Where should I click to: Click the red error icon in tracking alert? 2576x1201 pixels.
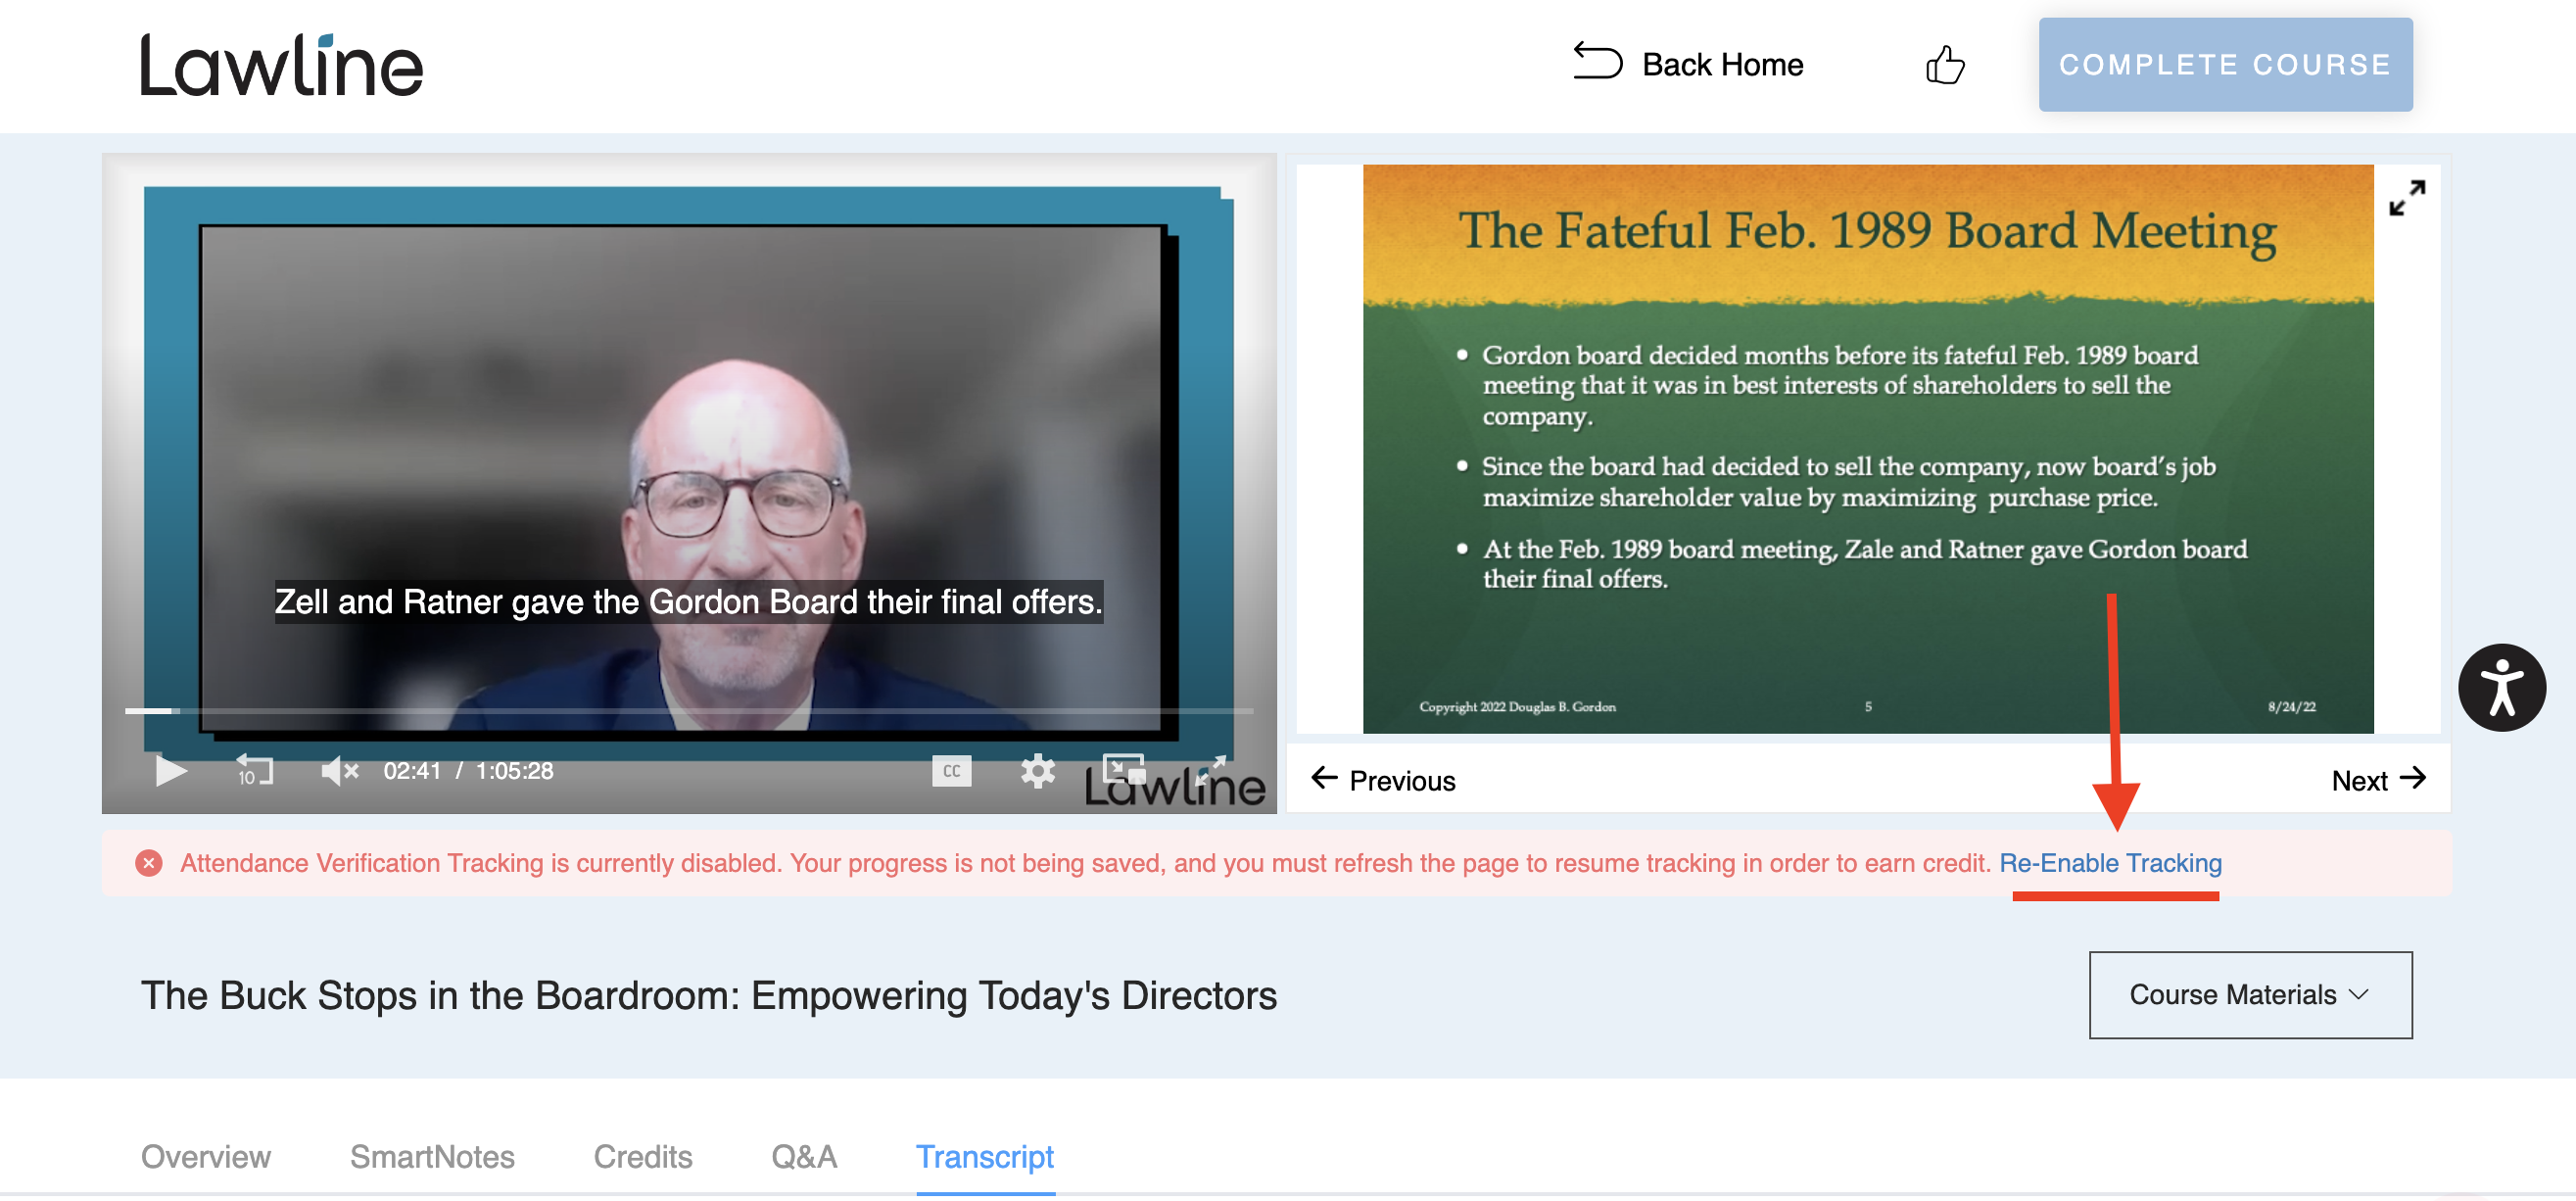(149, 863)
